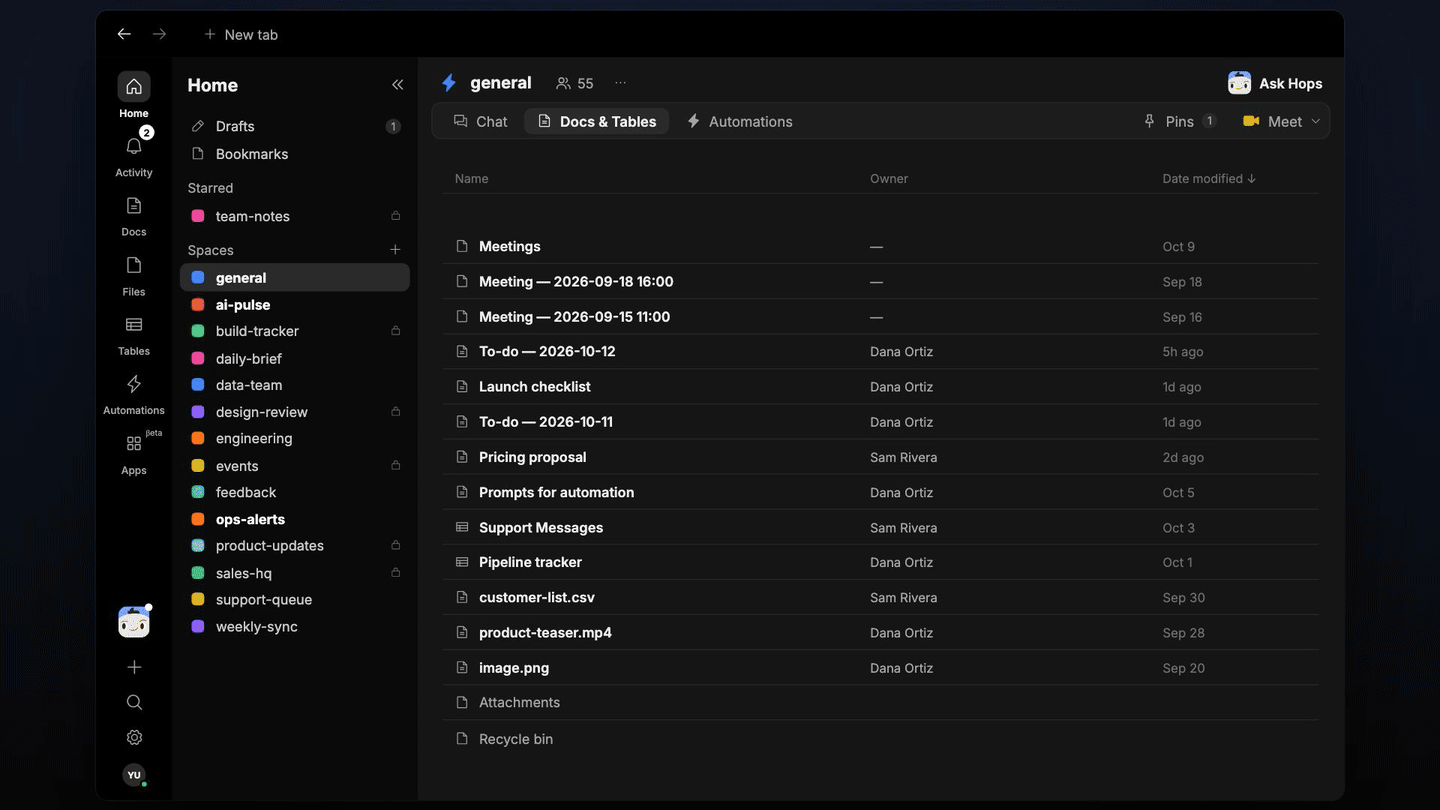
Task: Open the general space more options menu
Action: (x=621, y=83)
